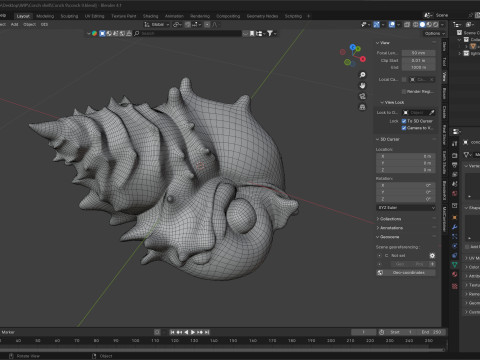
Task: Open object visibility and selectability dropdown
Action: pyautogui.click(x=366, y=24)
